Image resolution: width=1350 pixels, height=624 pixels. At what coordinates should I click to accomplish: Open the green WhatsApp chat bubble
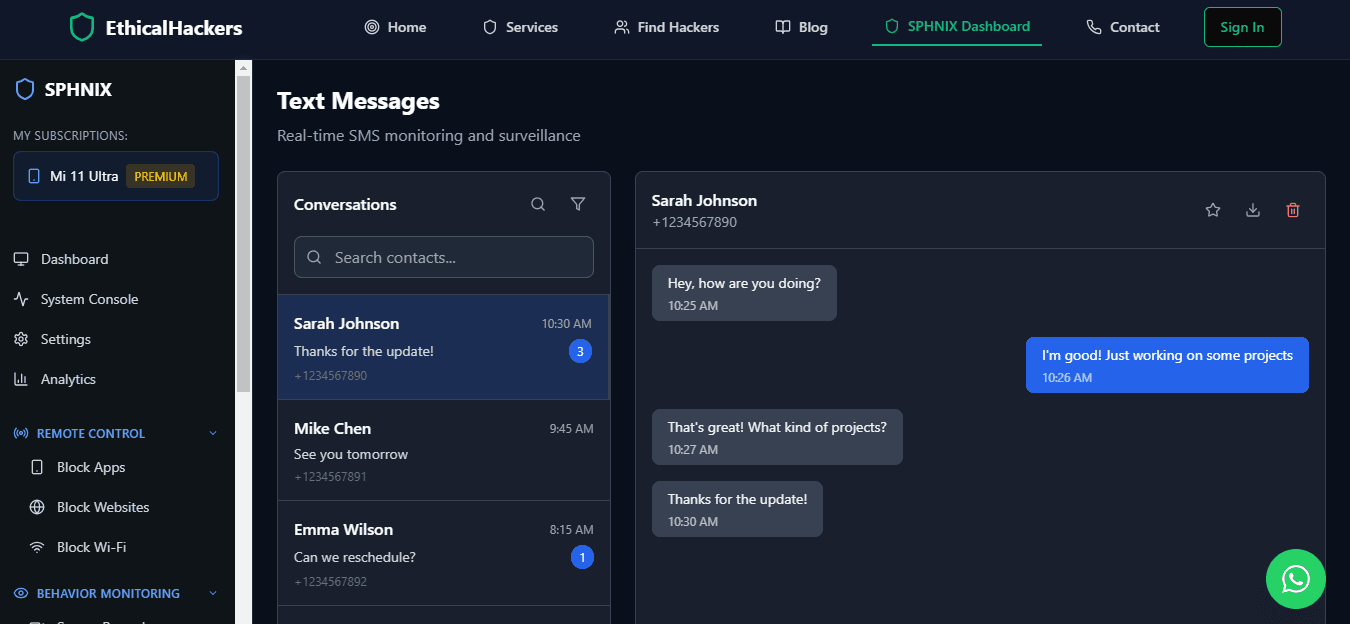click(1295, 579)
